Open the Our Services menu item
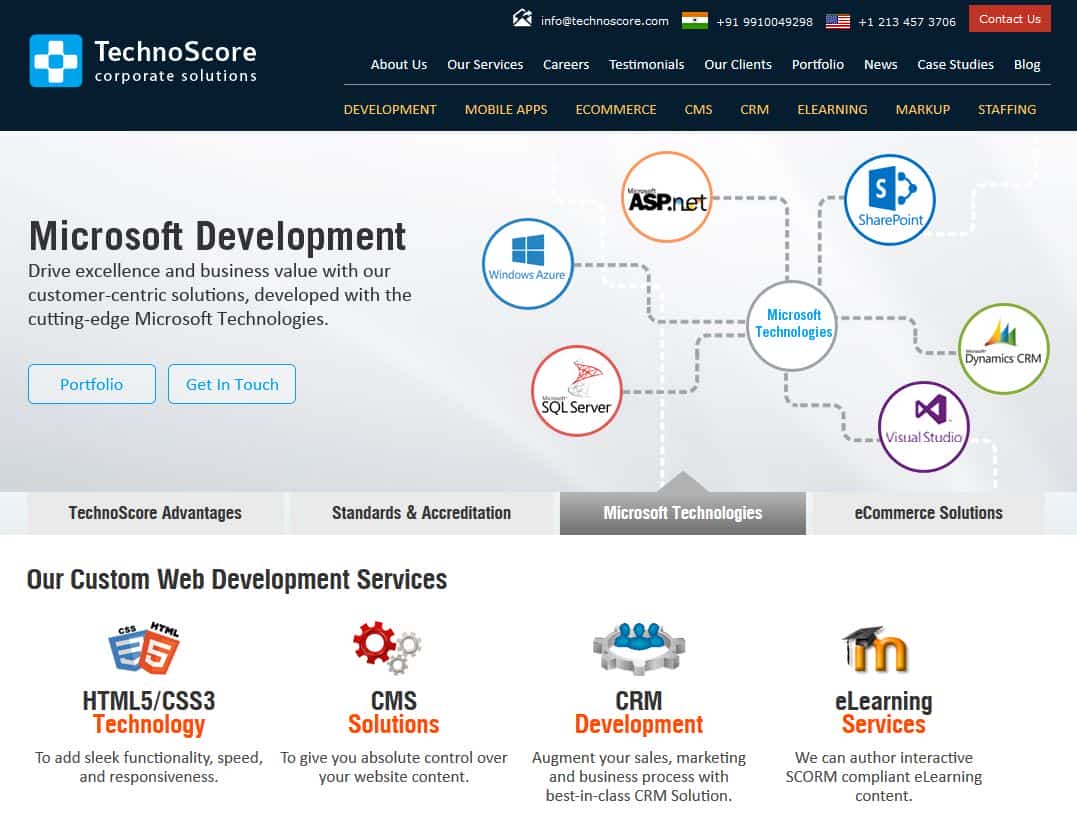The height and width of the screenshot is (824, 1077). [x=485, y=64]
